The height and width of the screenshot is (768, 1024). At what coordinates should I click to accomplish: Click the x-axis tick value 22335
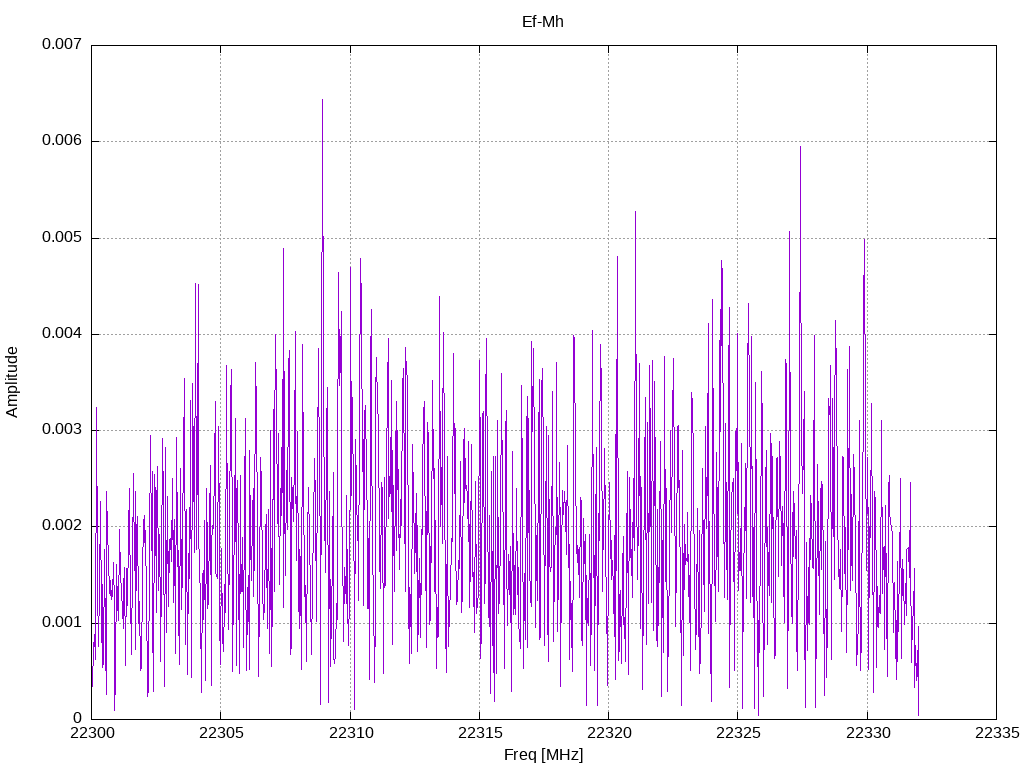(997, 733)
